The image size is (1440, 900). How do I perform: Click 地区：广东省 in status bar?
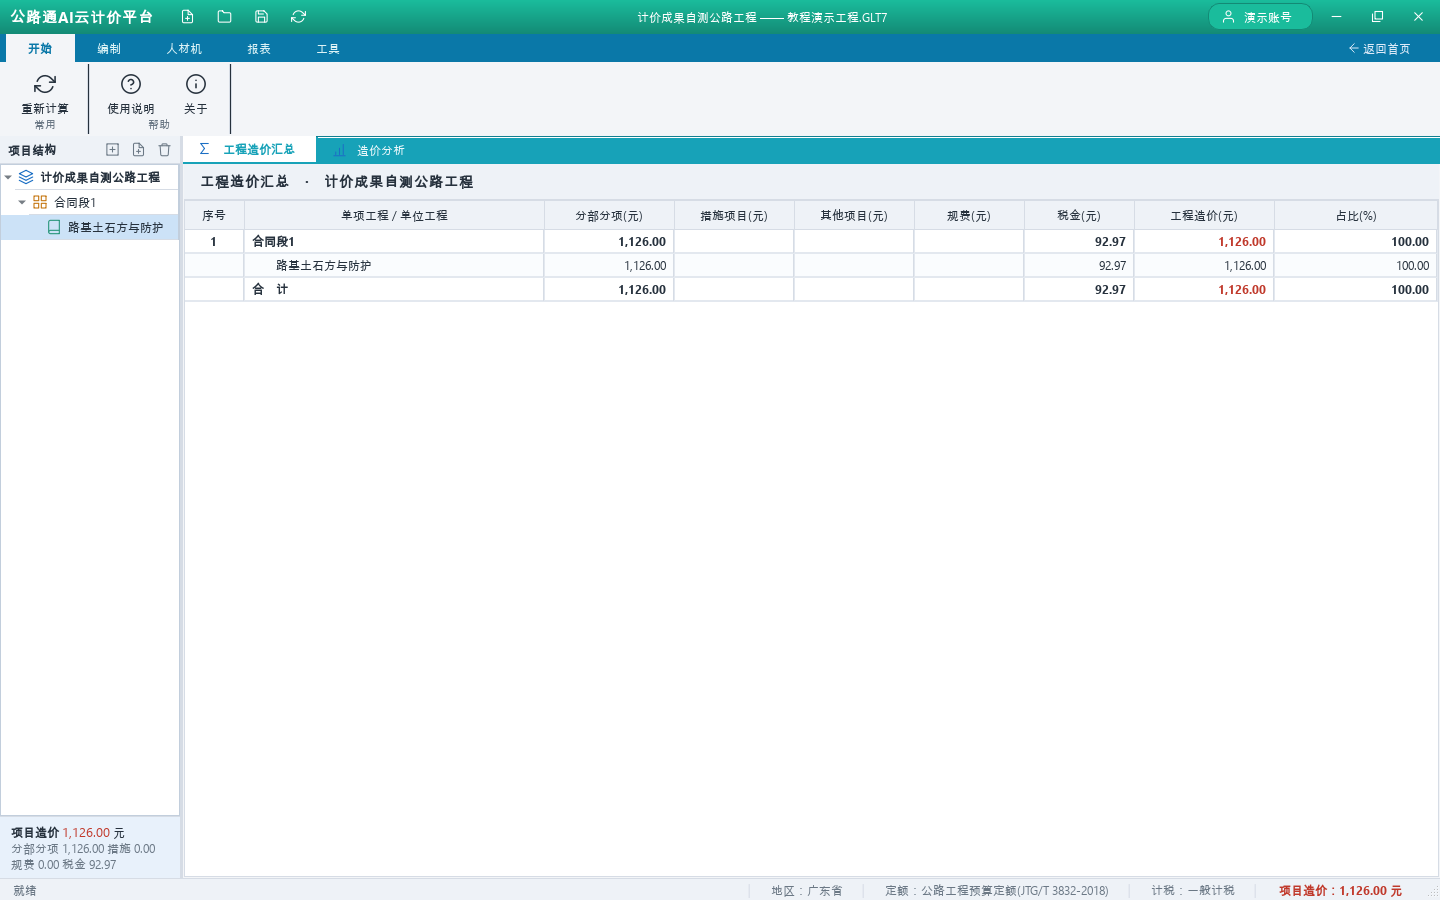coord(806,890)
